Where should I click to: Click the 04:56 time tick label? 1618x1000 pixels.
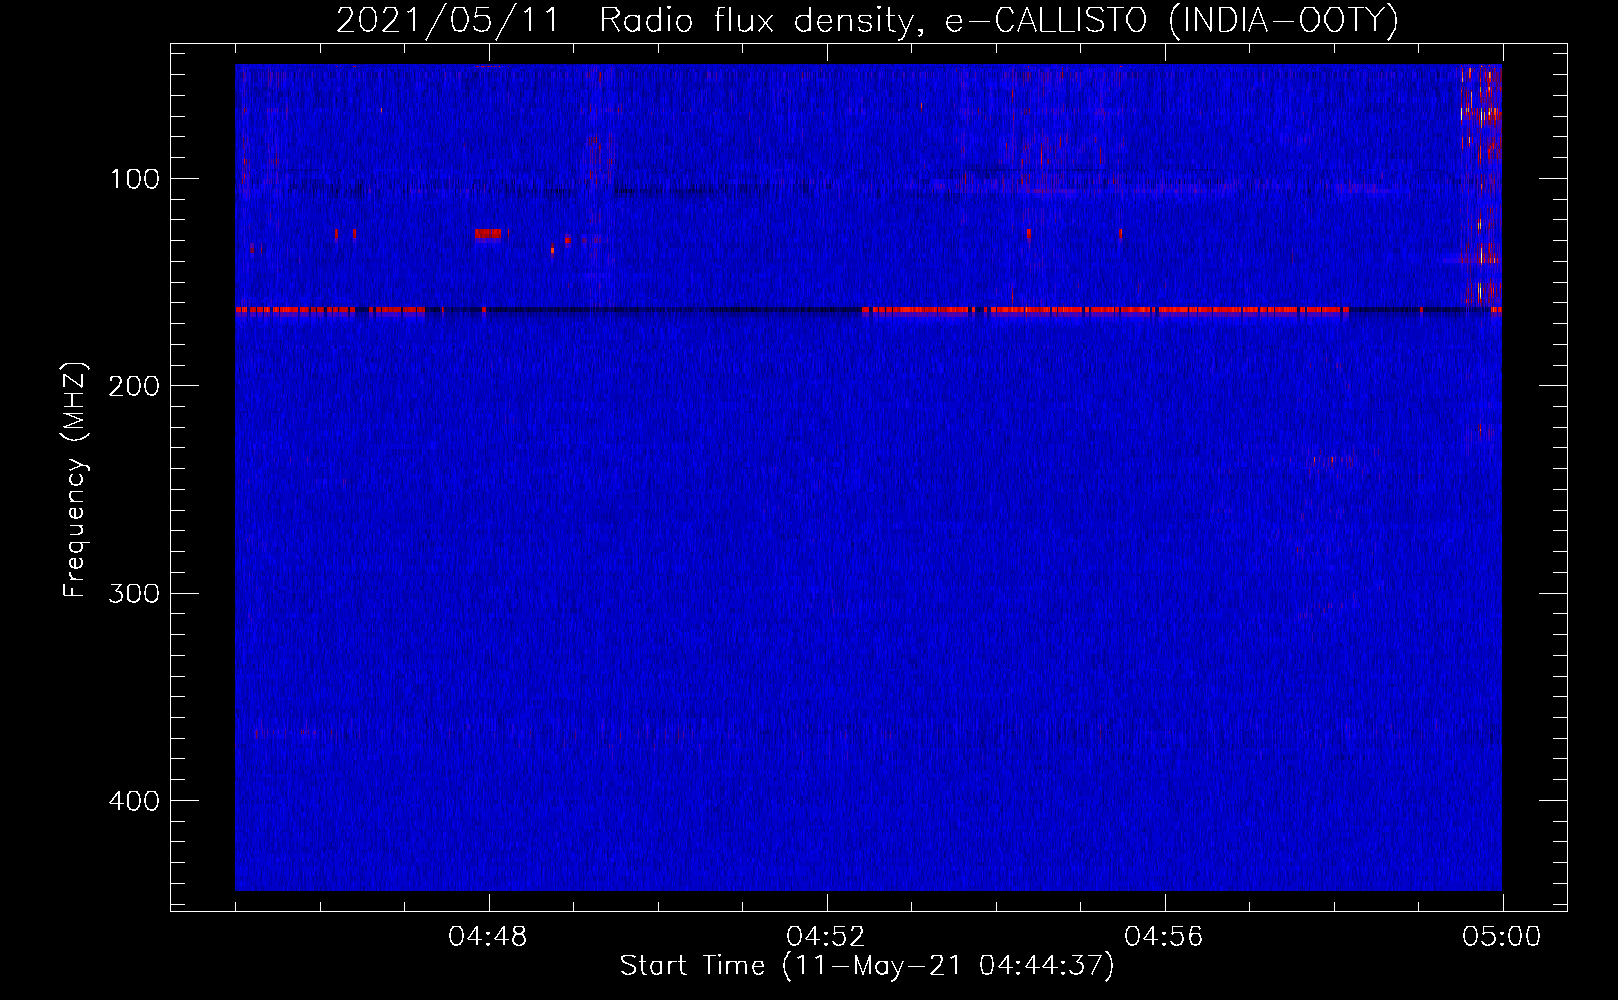tap(1164, 937)
